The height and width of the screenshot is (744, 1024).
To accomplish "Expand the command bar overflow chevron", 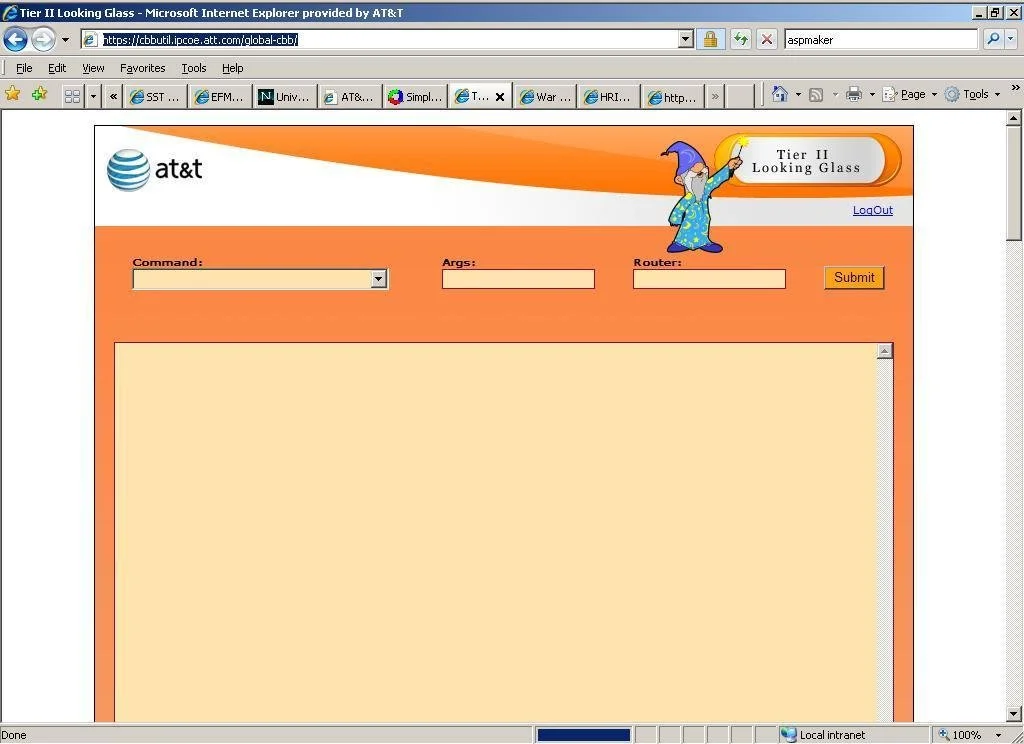I will click(1016, 88).
